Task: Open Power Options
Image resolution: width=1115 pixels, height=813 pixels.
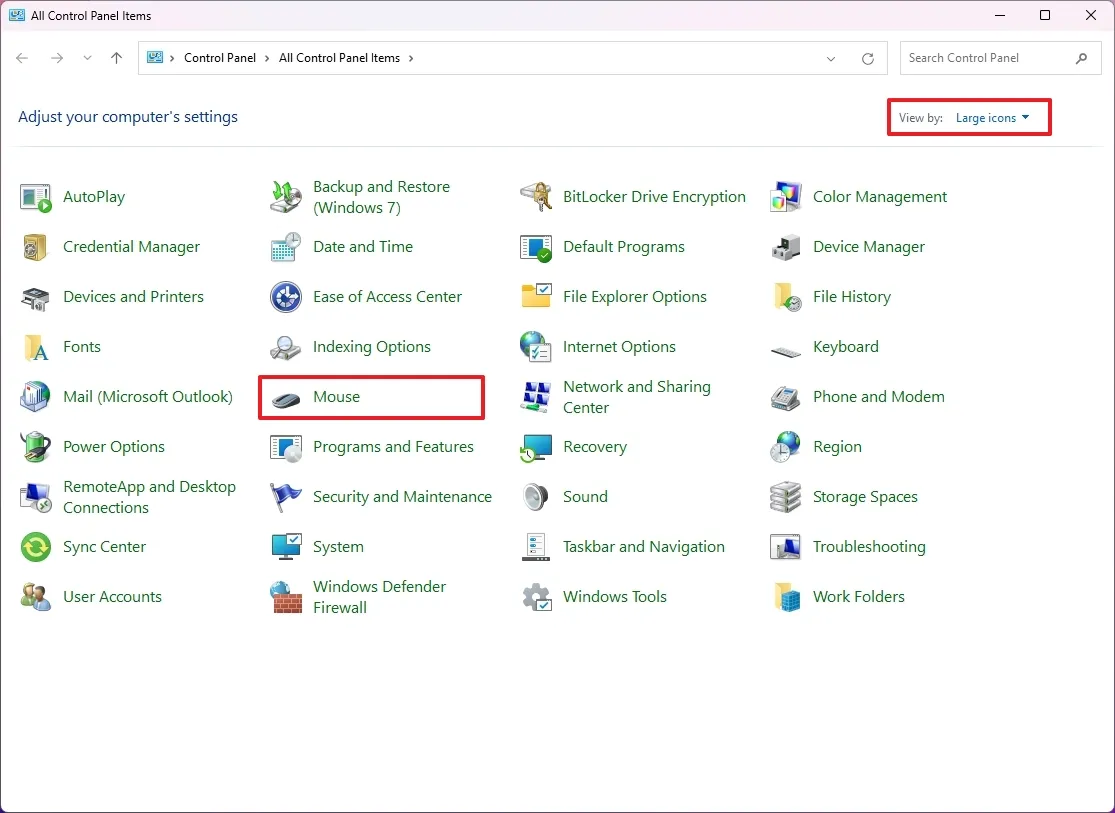Action: coord(114,447)
